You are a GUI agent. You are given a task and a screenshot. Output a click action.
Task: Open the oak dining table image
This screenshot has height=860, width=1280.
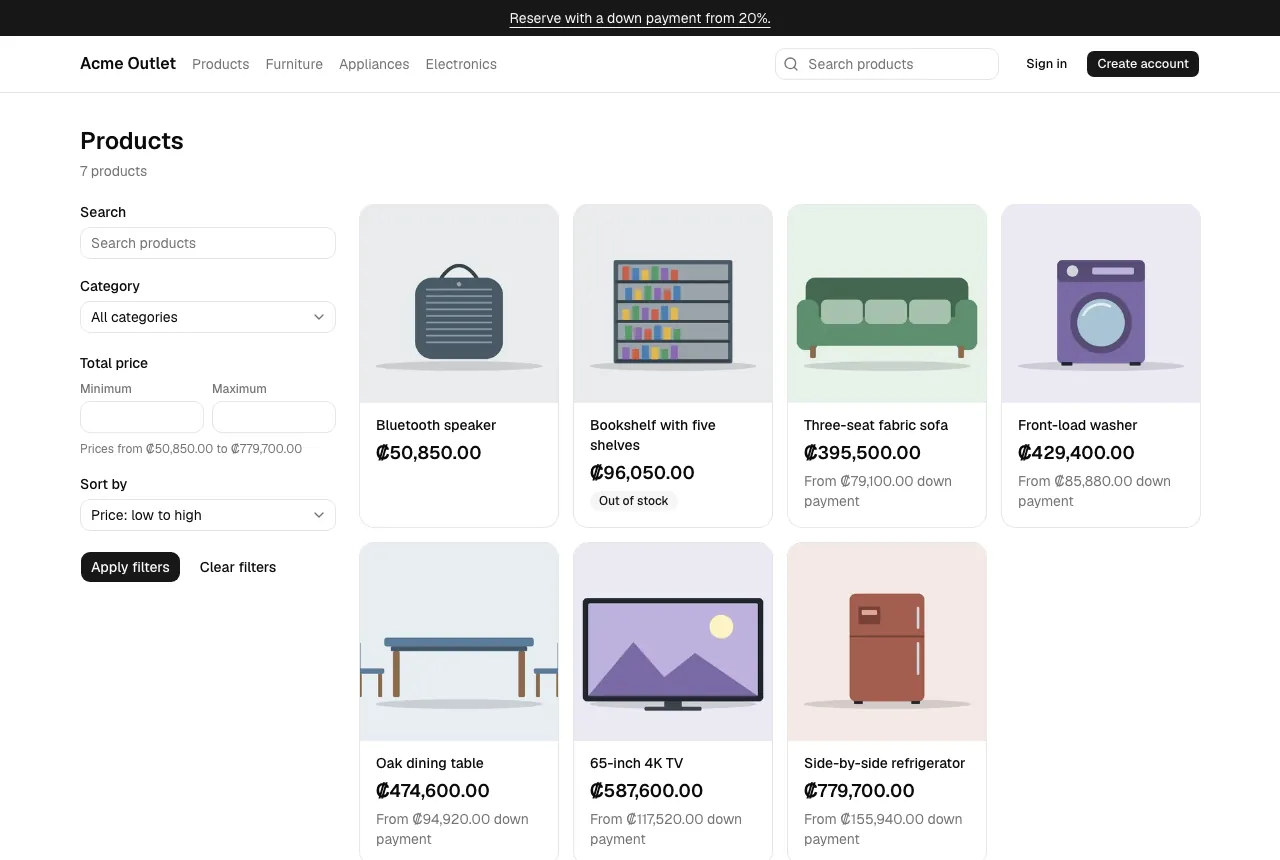click(x=459, y=642)
